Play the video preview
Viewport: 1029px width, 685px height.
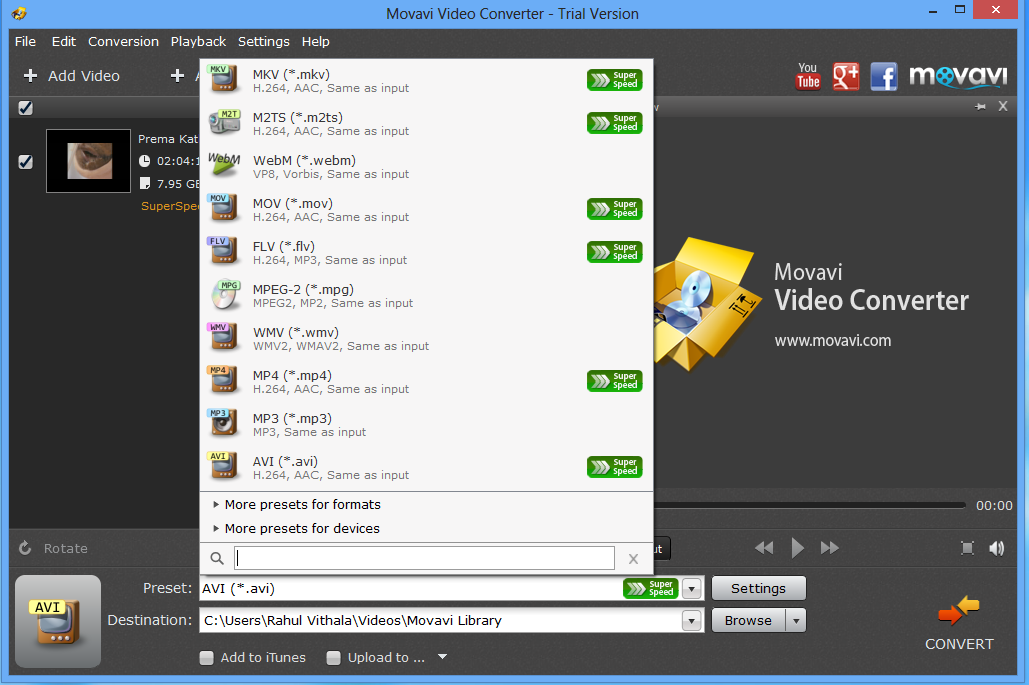coord(797,548)
